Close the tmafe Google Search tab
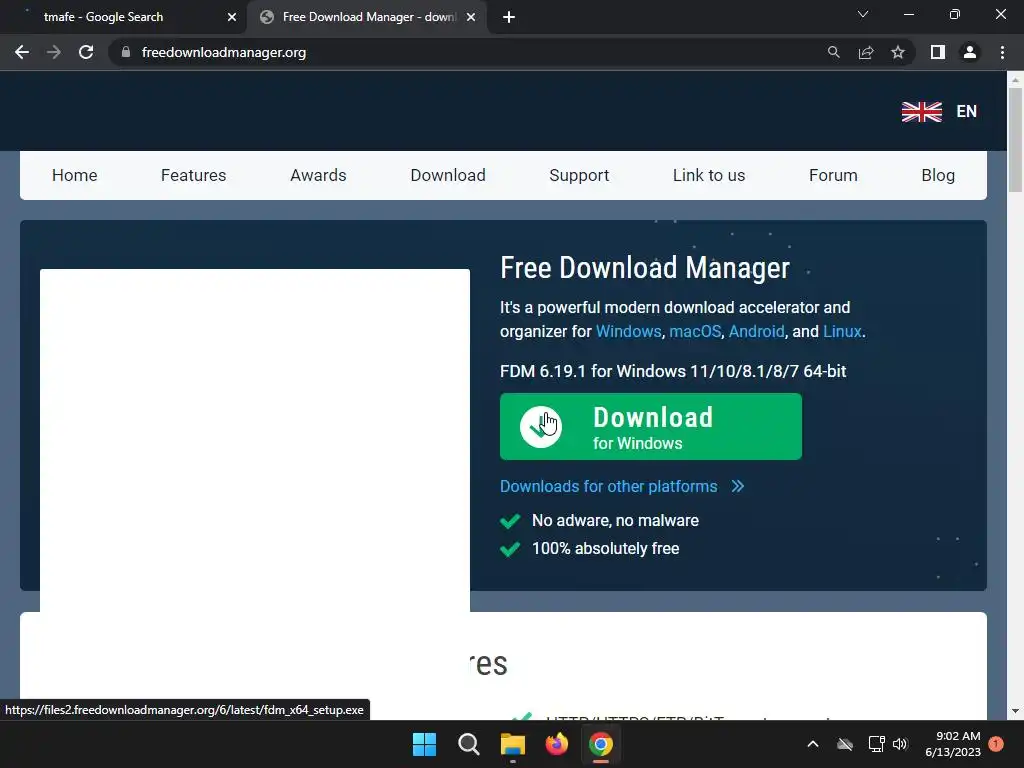 (232, 17)
